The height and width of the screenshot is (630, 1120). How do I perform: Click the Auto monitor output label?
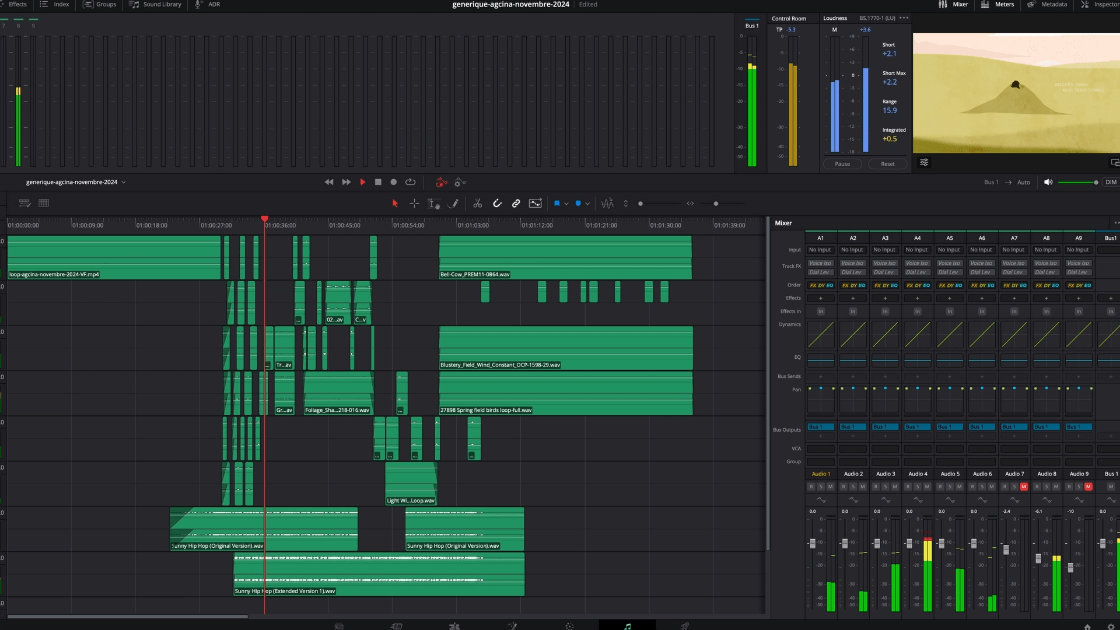coord(1024,182)
